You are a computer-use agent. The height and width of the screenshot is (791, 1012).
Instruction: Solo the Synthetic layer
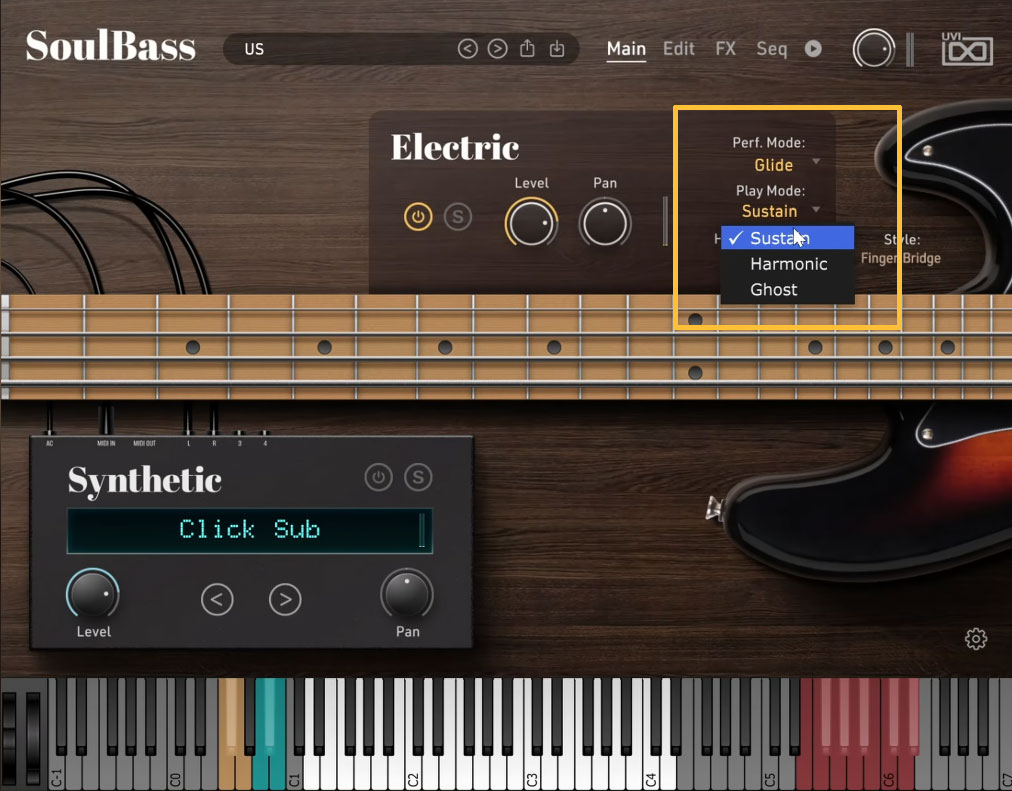[418, 477]
